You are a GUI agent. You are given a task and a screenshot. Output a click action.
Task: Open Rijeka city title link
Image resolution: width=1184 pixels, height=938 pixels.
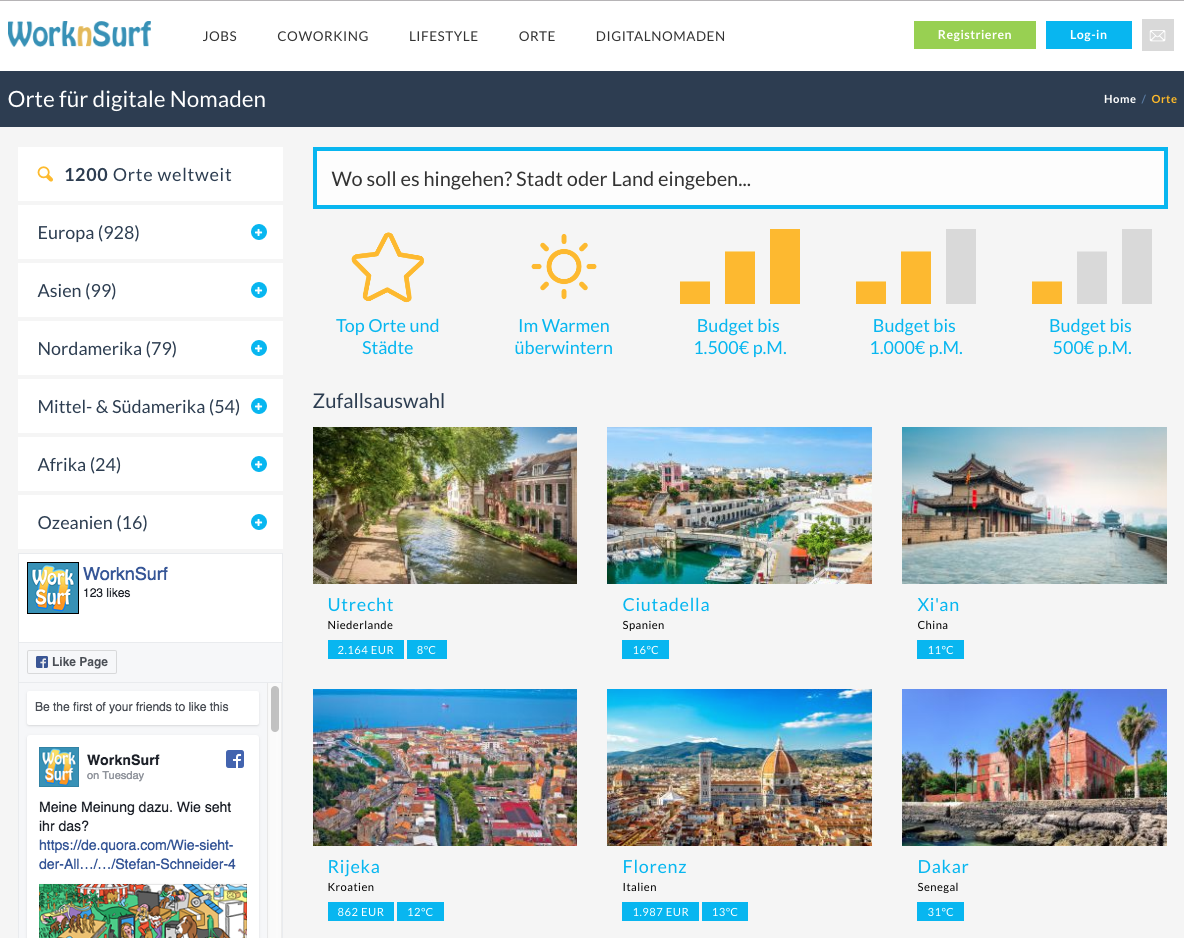click(353, 867)
